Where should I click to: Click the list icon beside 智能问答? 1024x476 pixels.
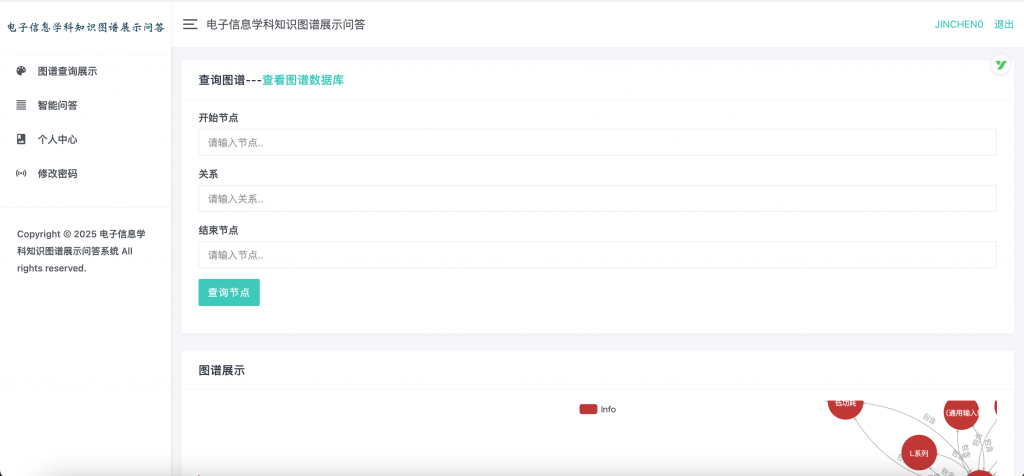(21, 105)
